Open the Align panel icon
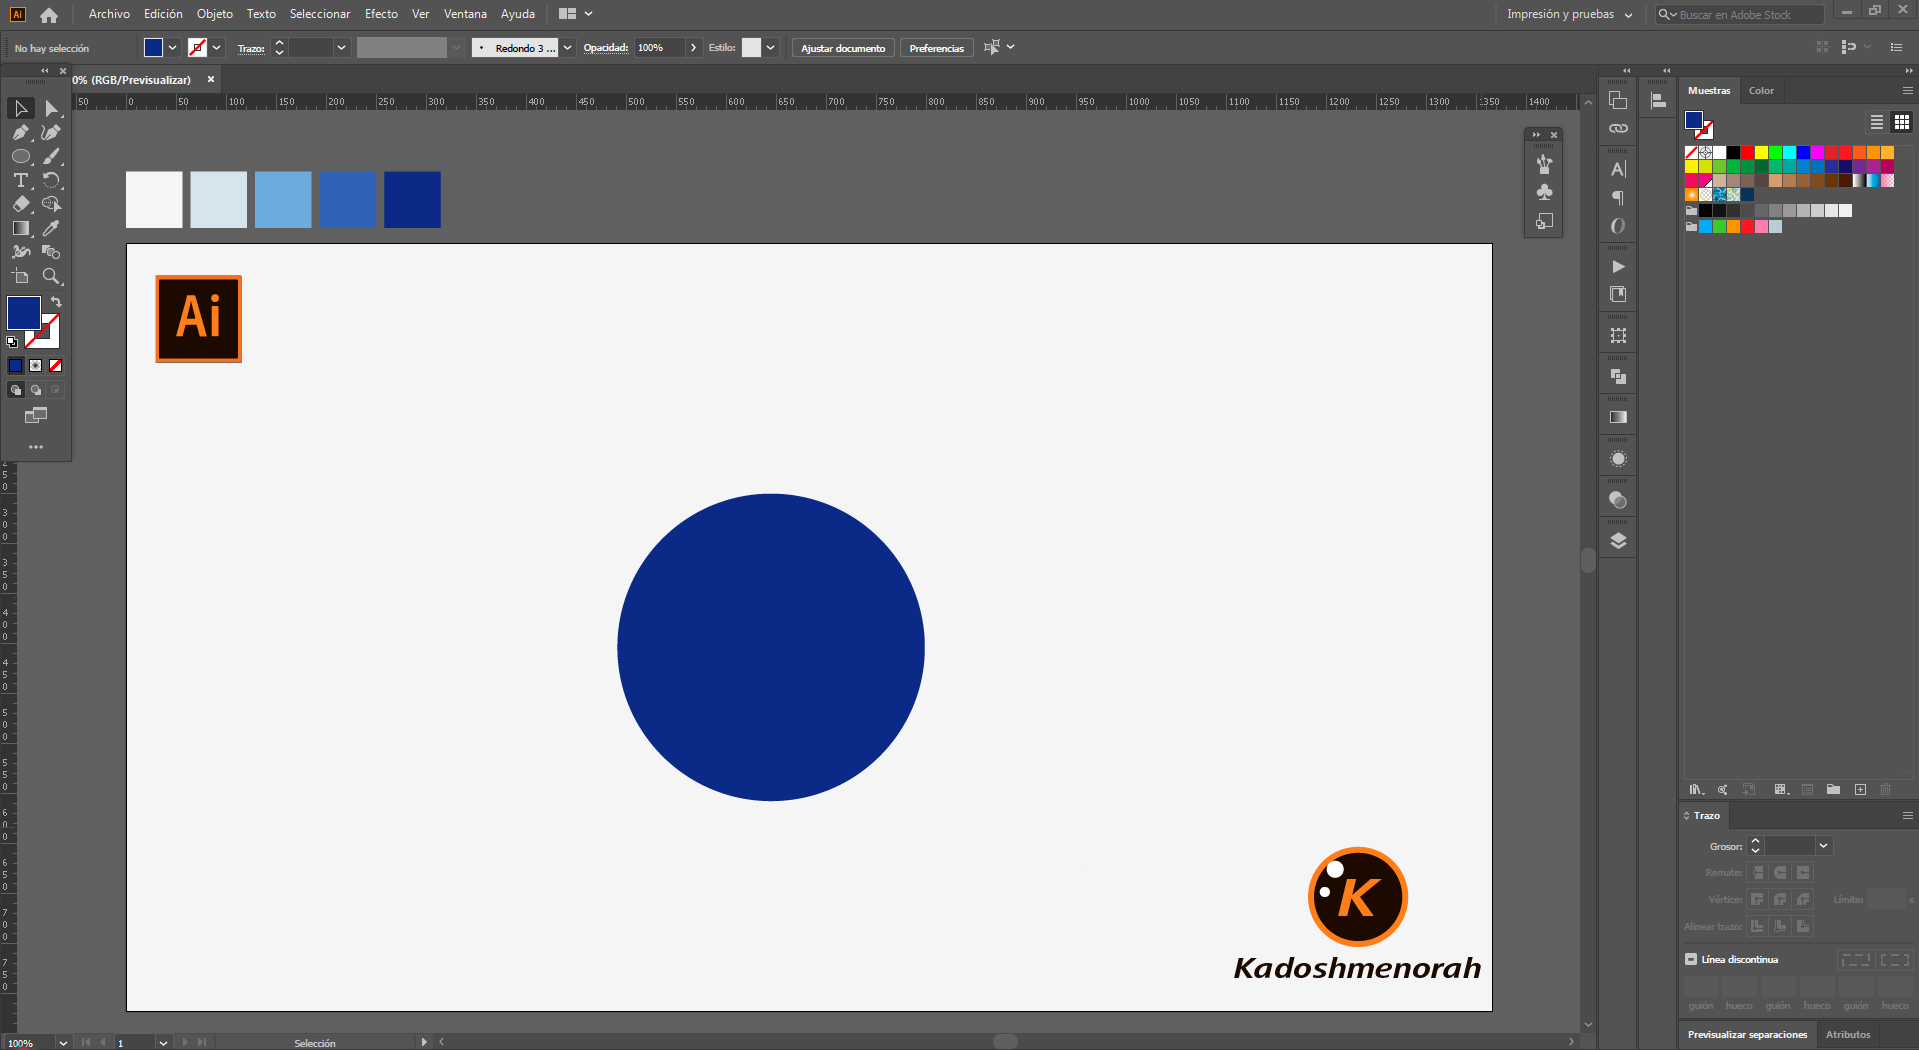The height and width of the screenshot is (1050, 1919). click(1658, 100)
